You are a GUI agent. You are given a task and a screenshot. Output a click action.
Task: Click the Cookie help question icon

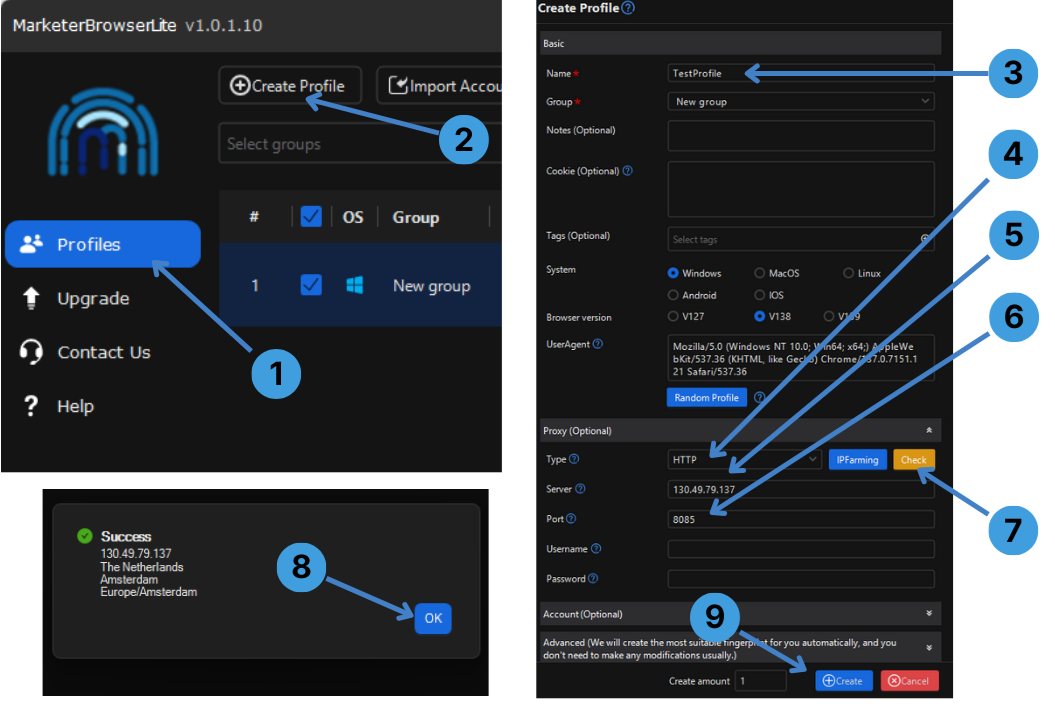point(628,171)
